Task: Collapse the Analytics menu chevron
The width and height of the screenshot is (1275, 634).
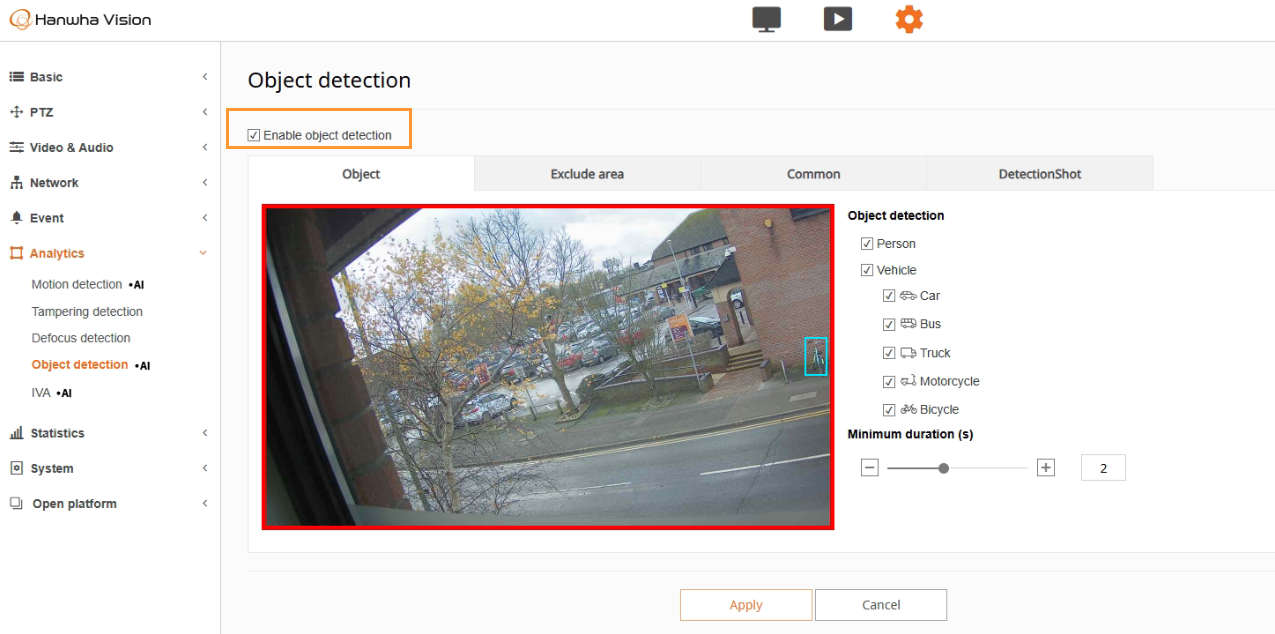Action: tap(204, 253)
